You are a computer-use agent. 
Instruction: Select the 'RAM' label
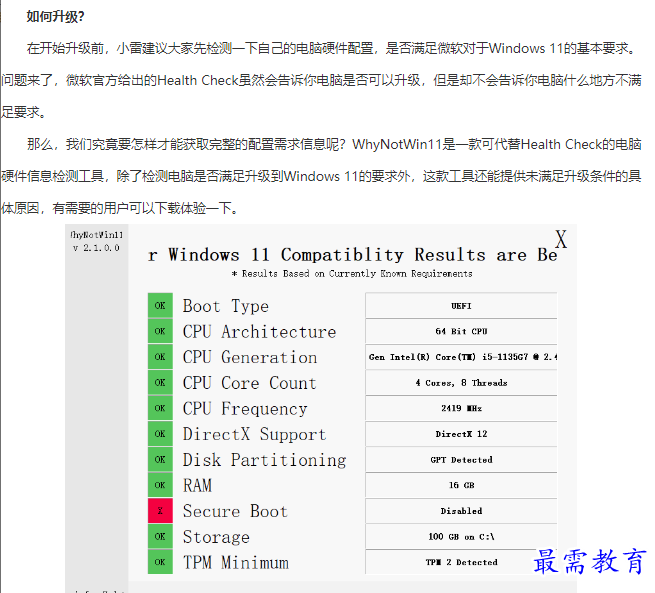point(197,486)
